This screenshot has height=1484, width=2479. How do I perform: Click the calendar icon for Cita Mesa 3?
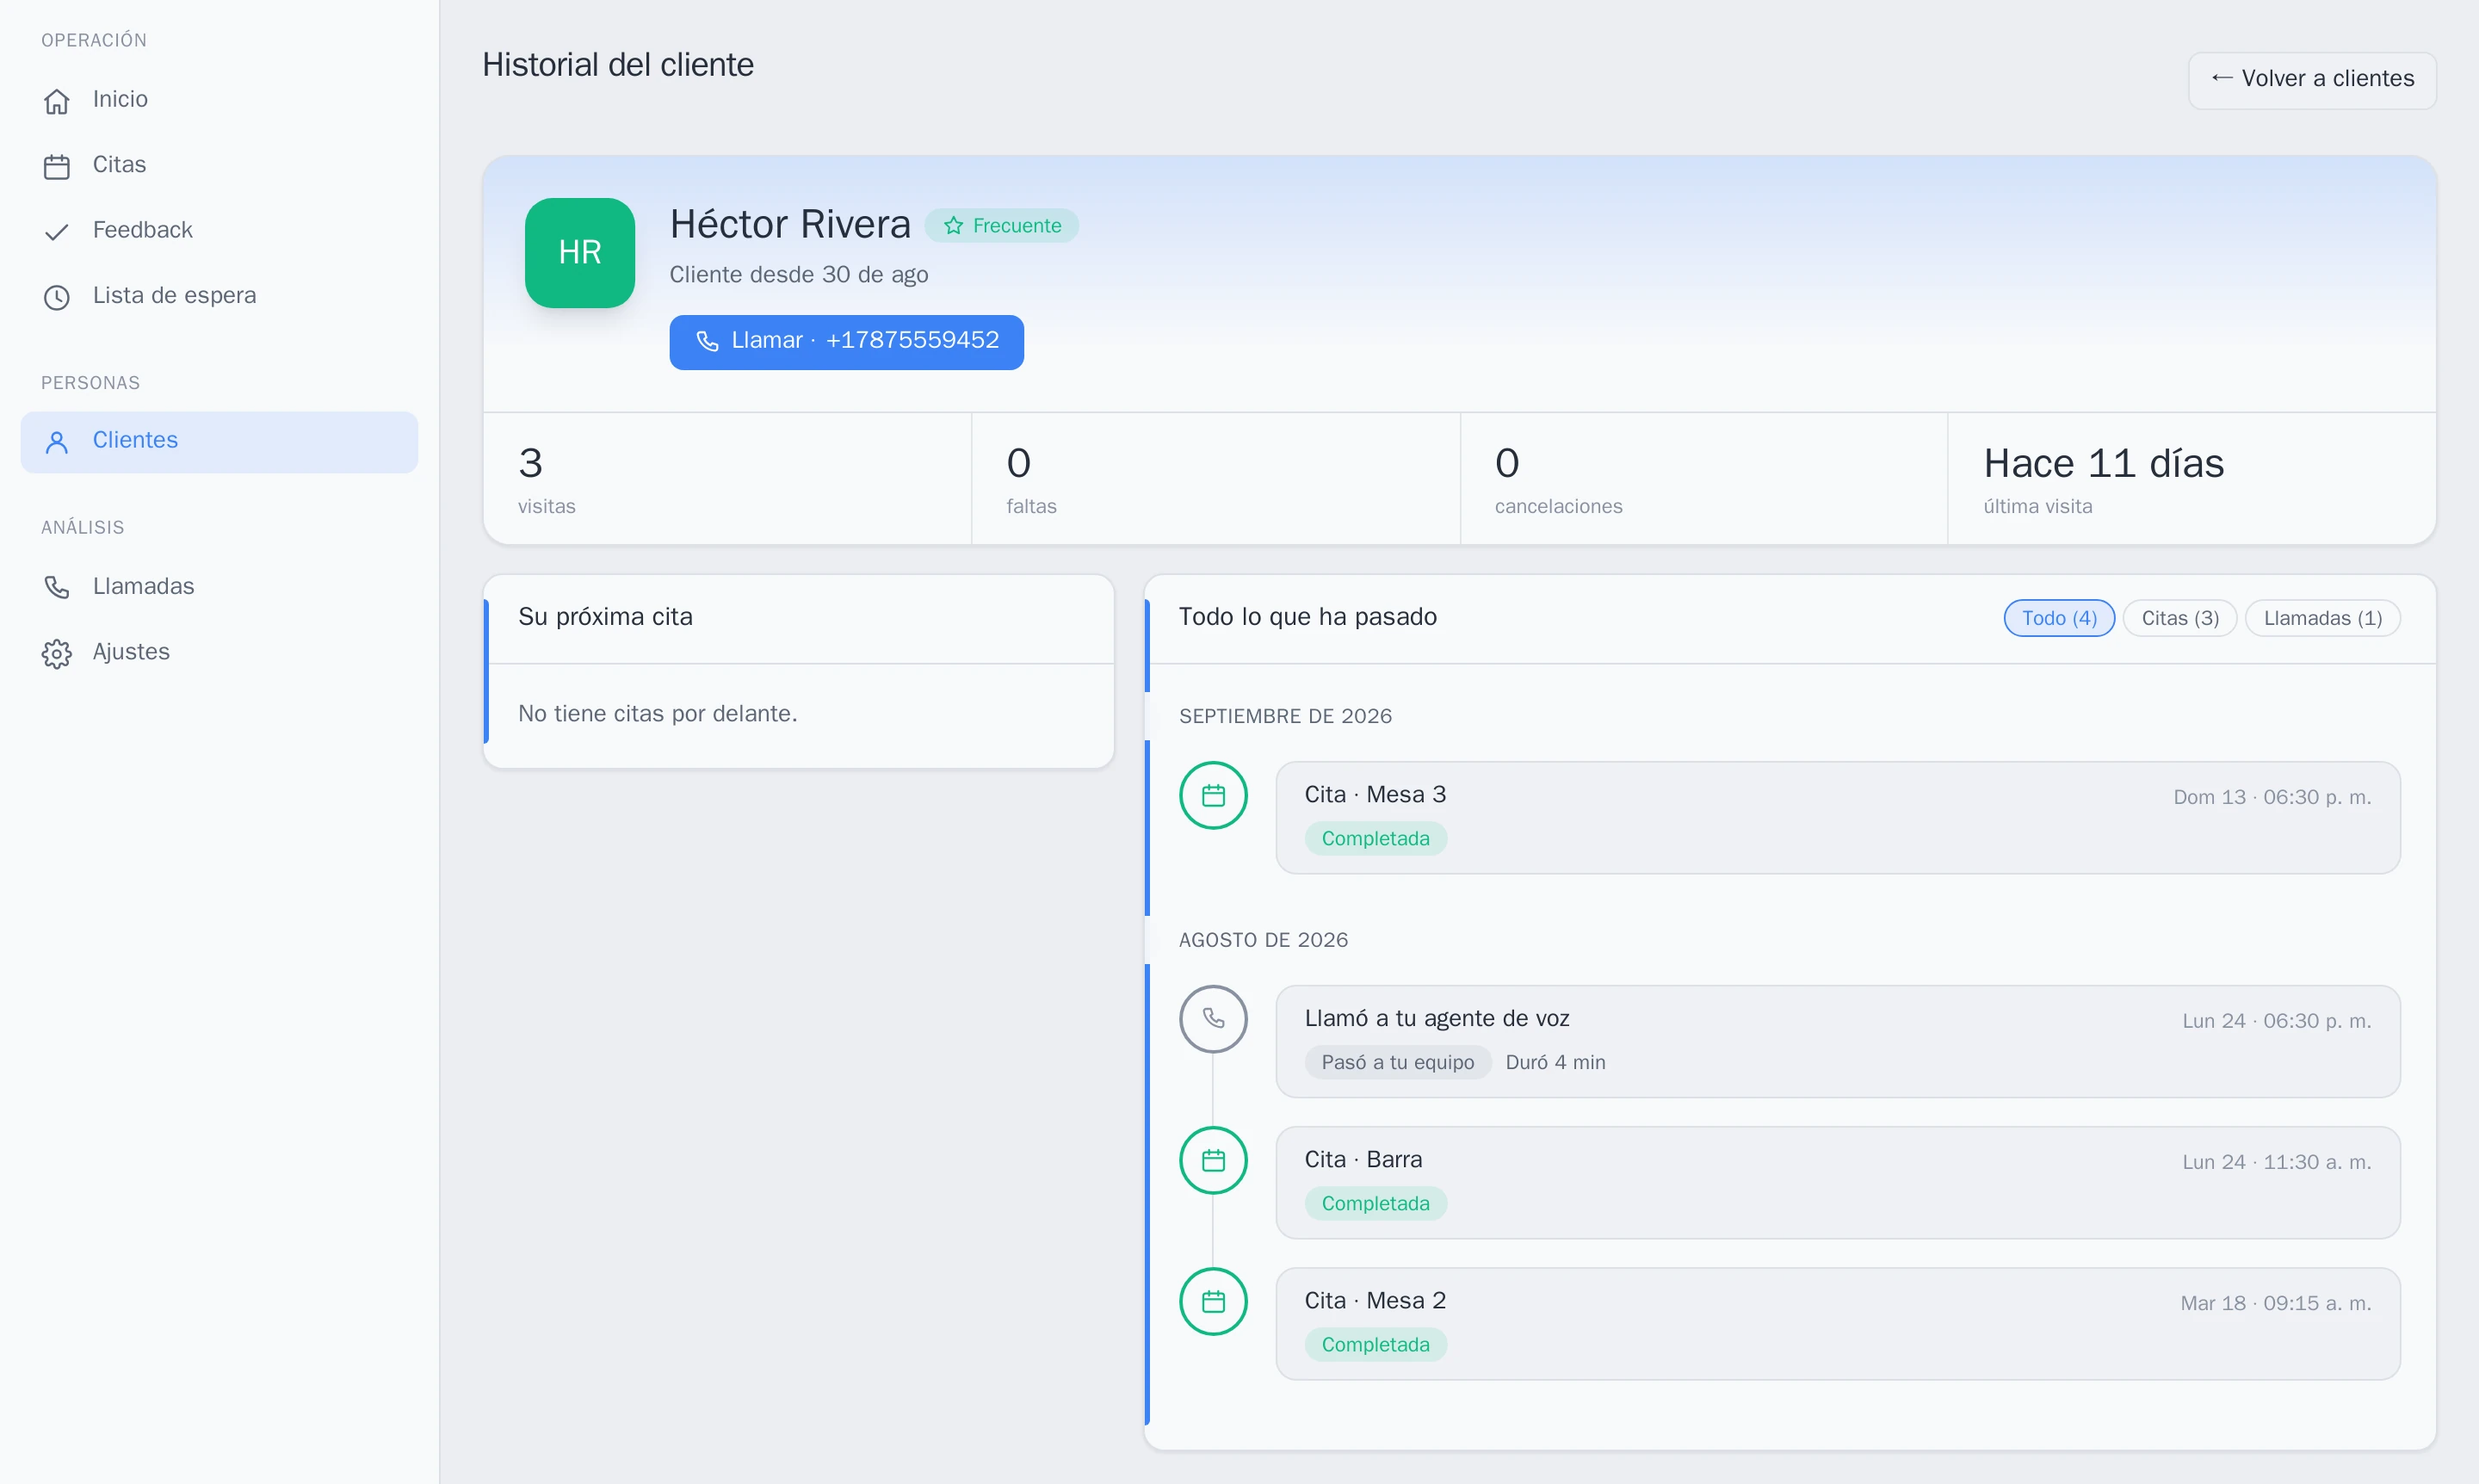[1213, 796]
